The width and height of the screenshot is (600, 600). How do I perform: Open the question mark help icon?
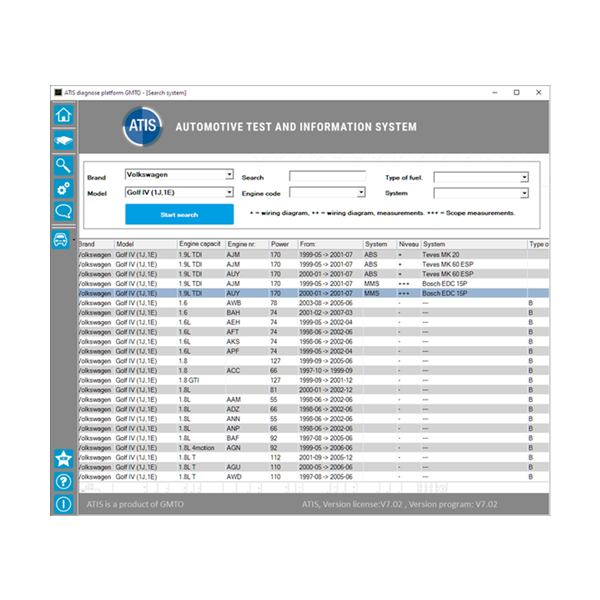pos(64,481)
